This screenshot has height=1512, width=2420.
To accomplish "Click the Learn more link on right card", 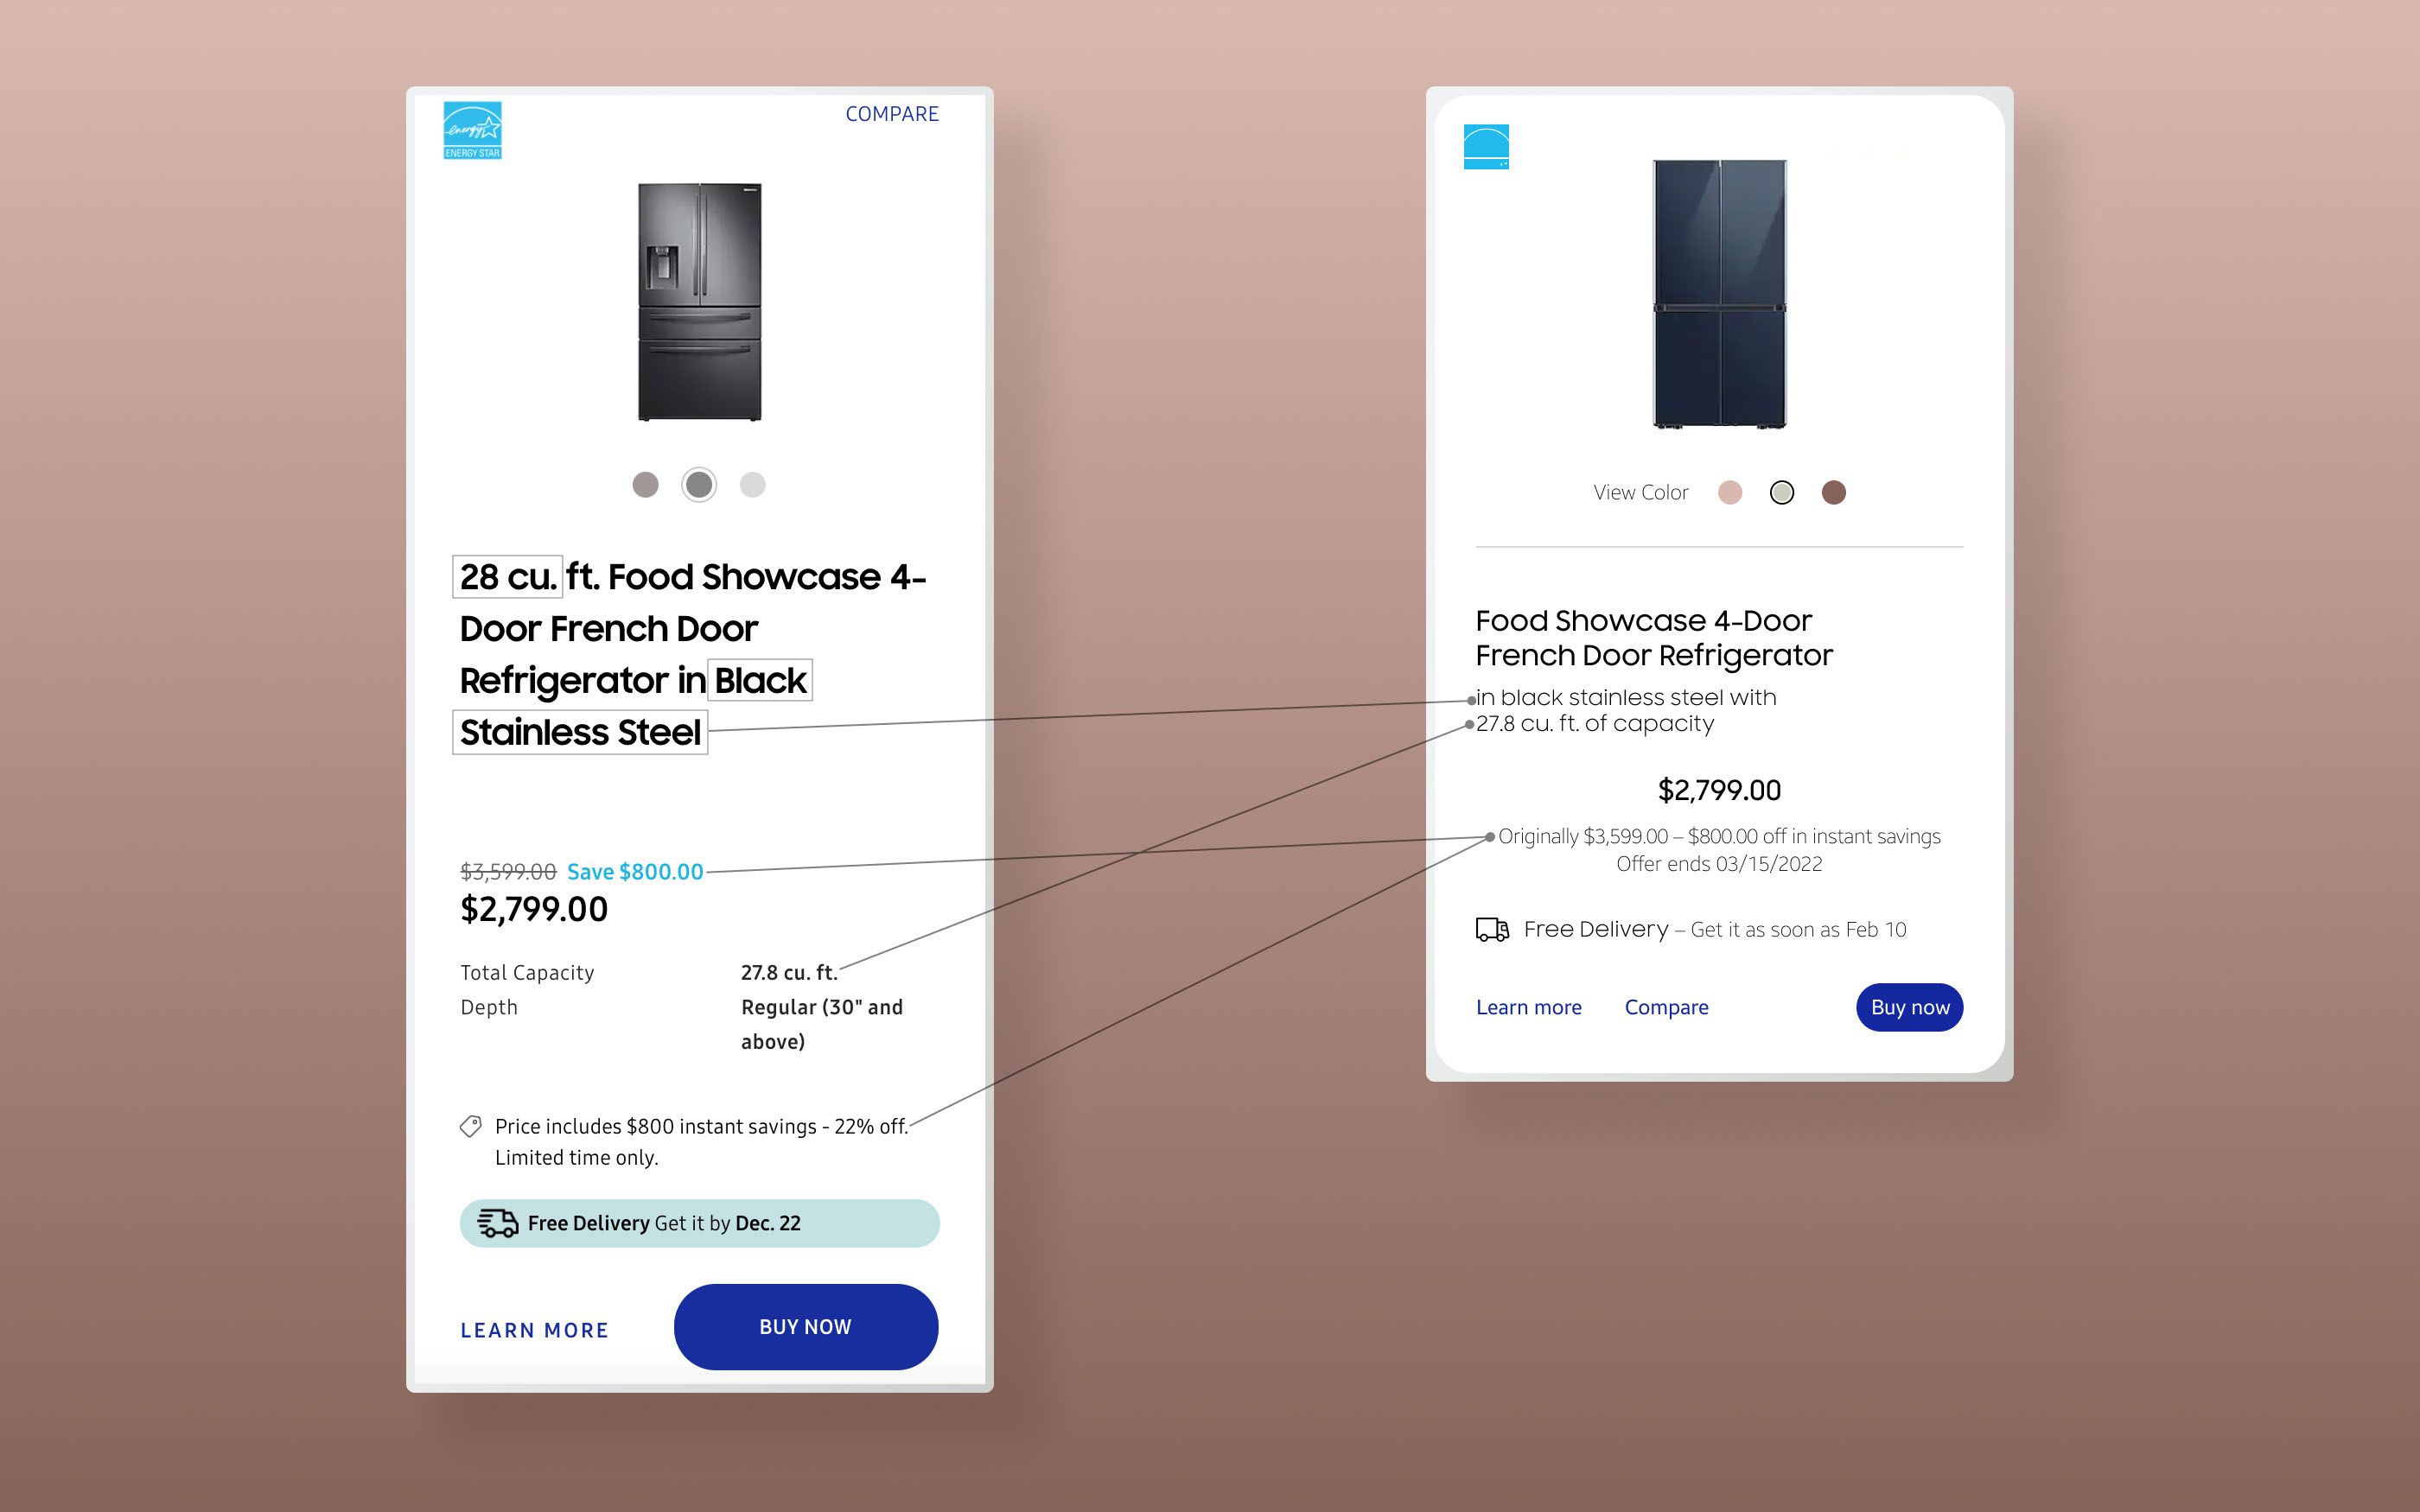I will coord(1529,1007).
